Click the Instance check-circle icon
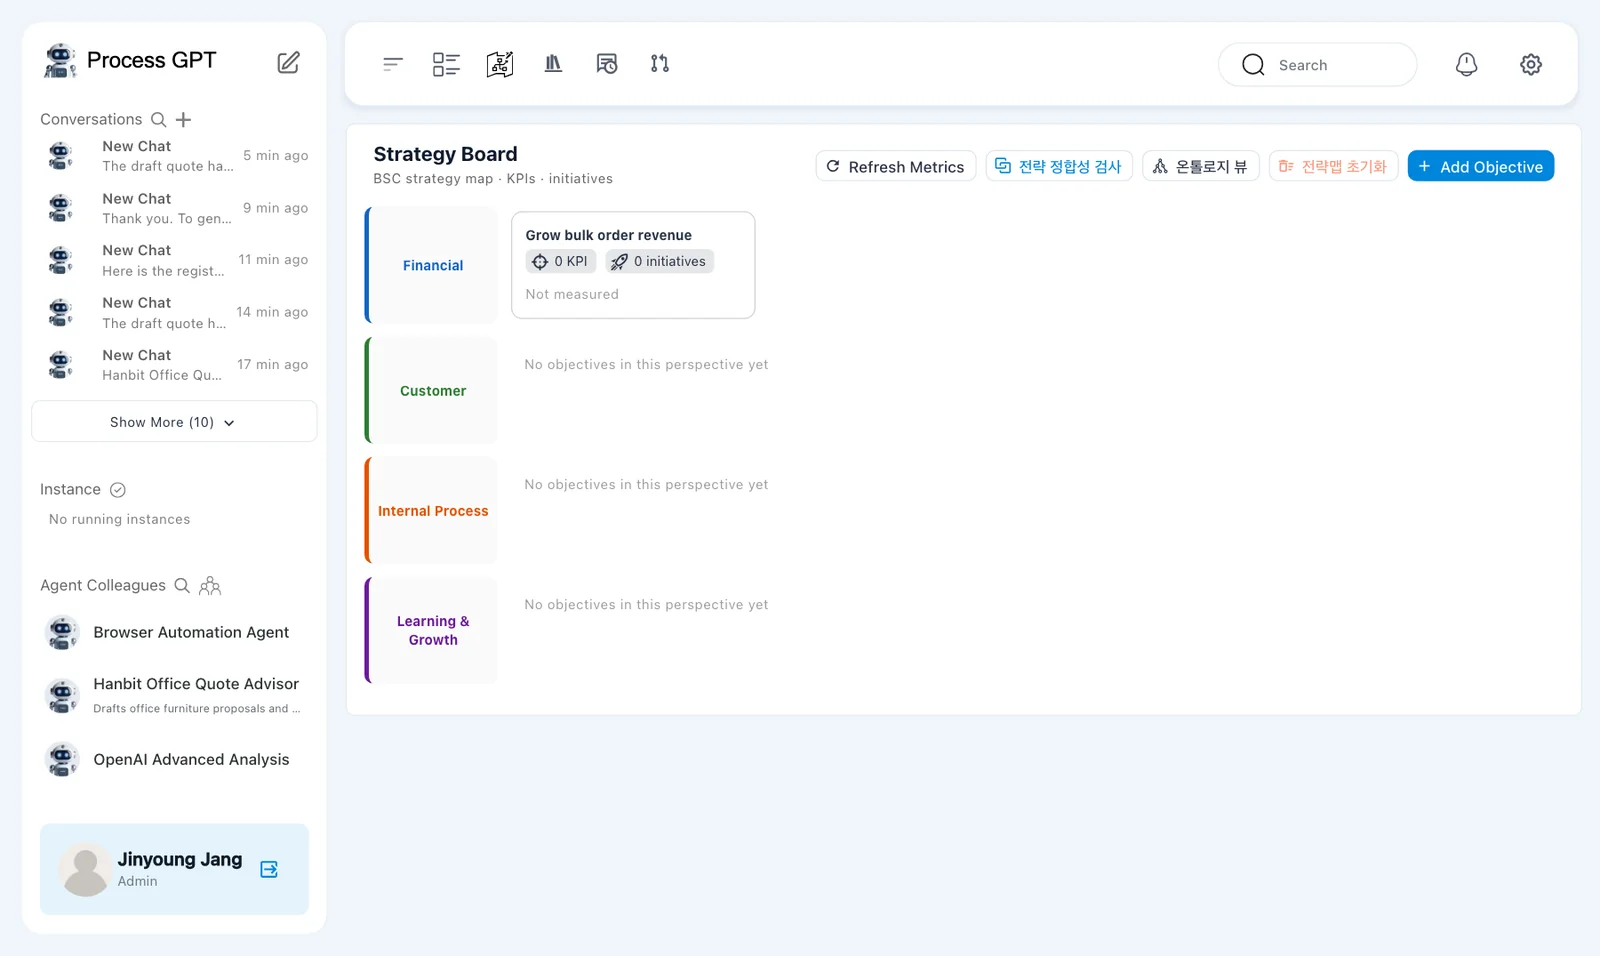This screenshot has width=1600, height=956. (x=118, y=489)
